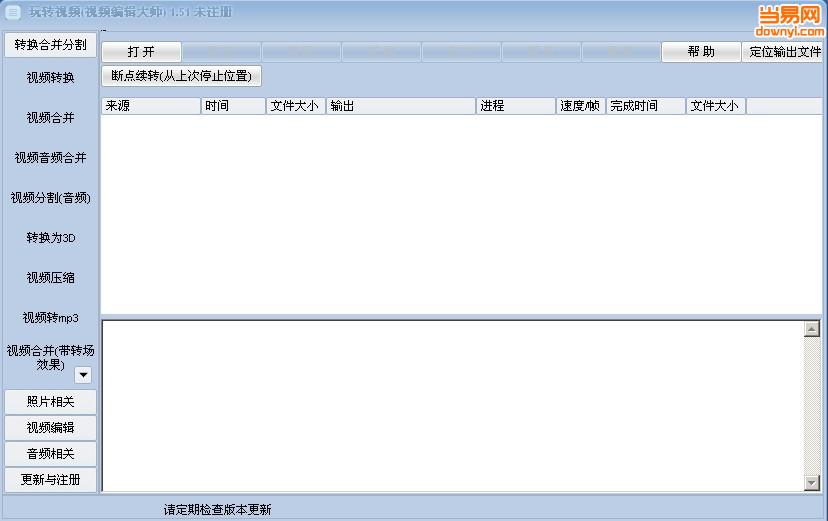Click 断点续转(从上次停止位置) button
Image resolution: width=828 pixels, height=521 pixels.
181,76
